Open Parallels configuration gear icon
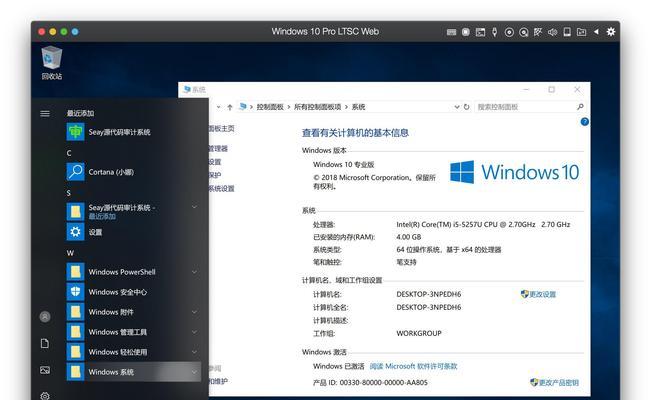The width and height of the screenshot is (651, 400). (611, 32)
